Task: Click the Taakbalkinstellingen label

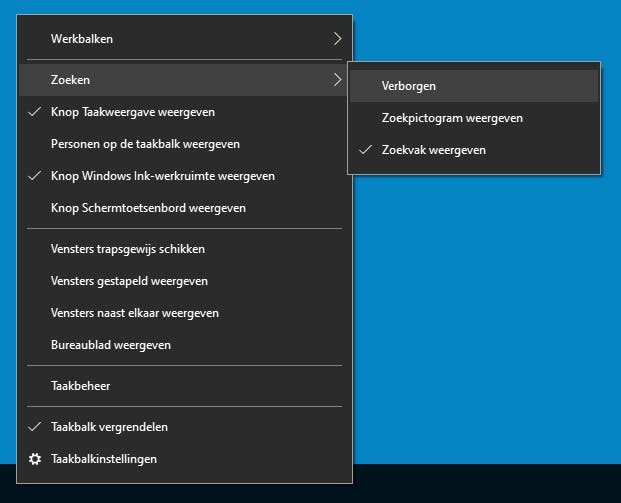Action: (x=104, y=459)
